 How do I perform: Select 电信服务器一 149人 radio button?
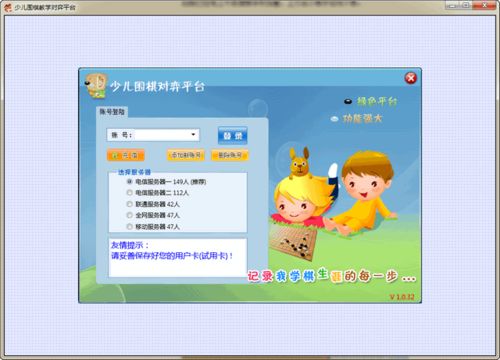pos(130,182)
